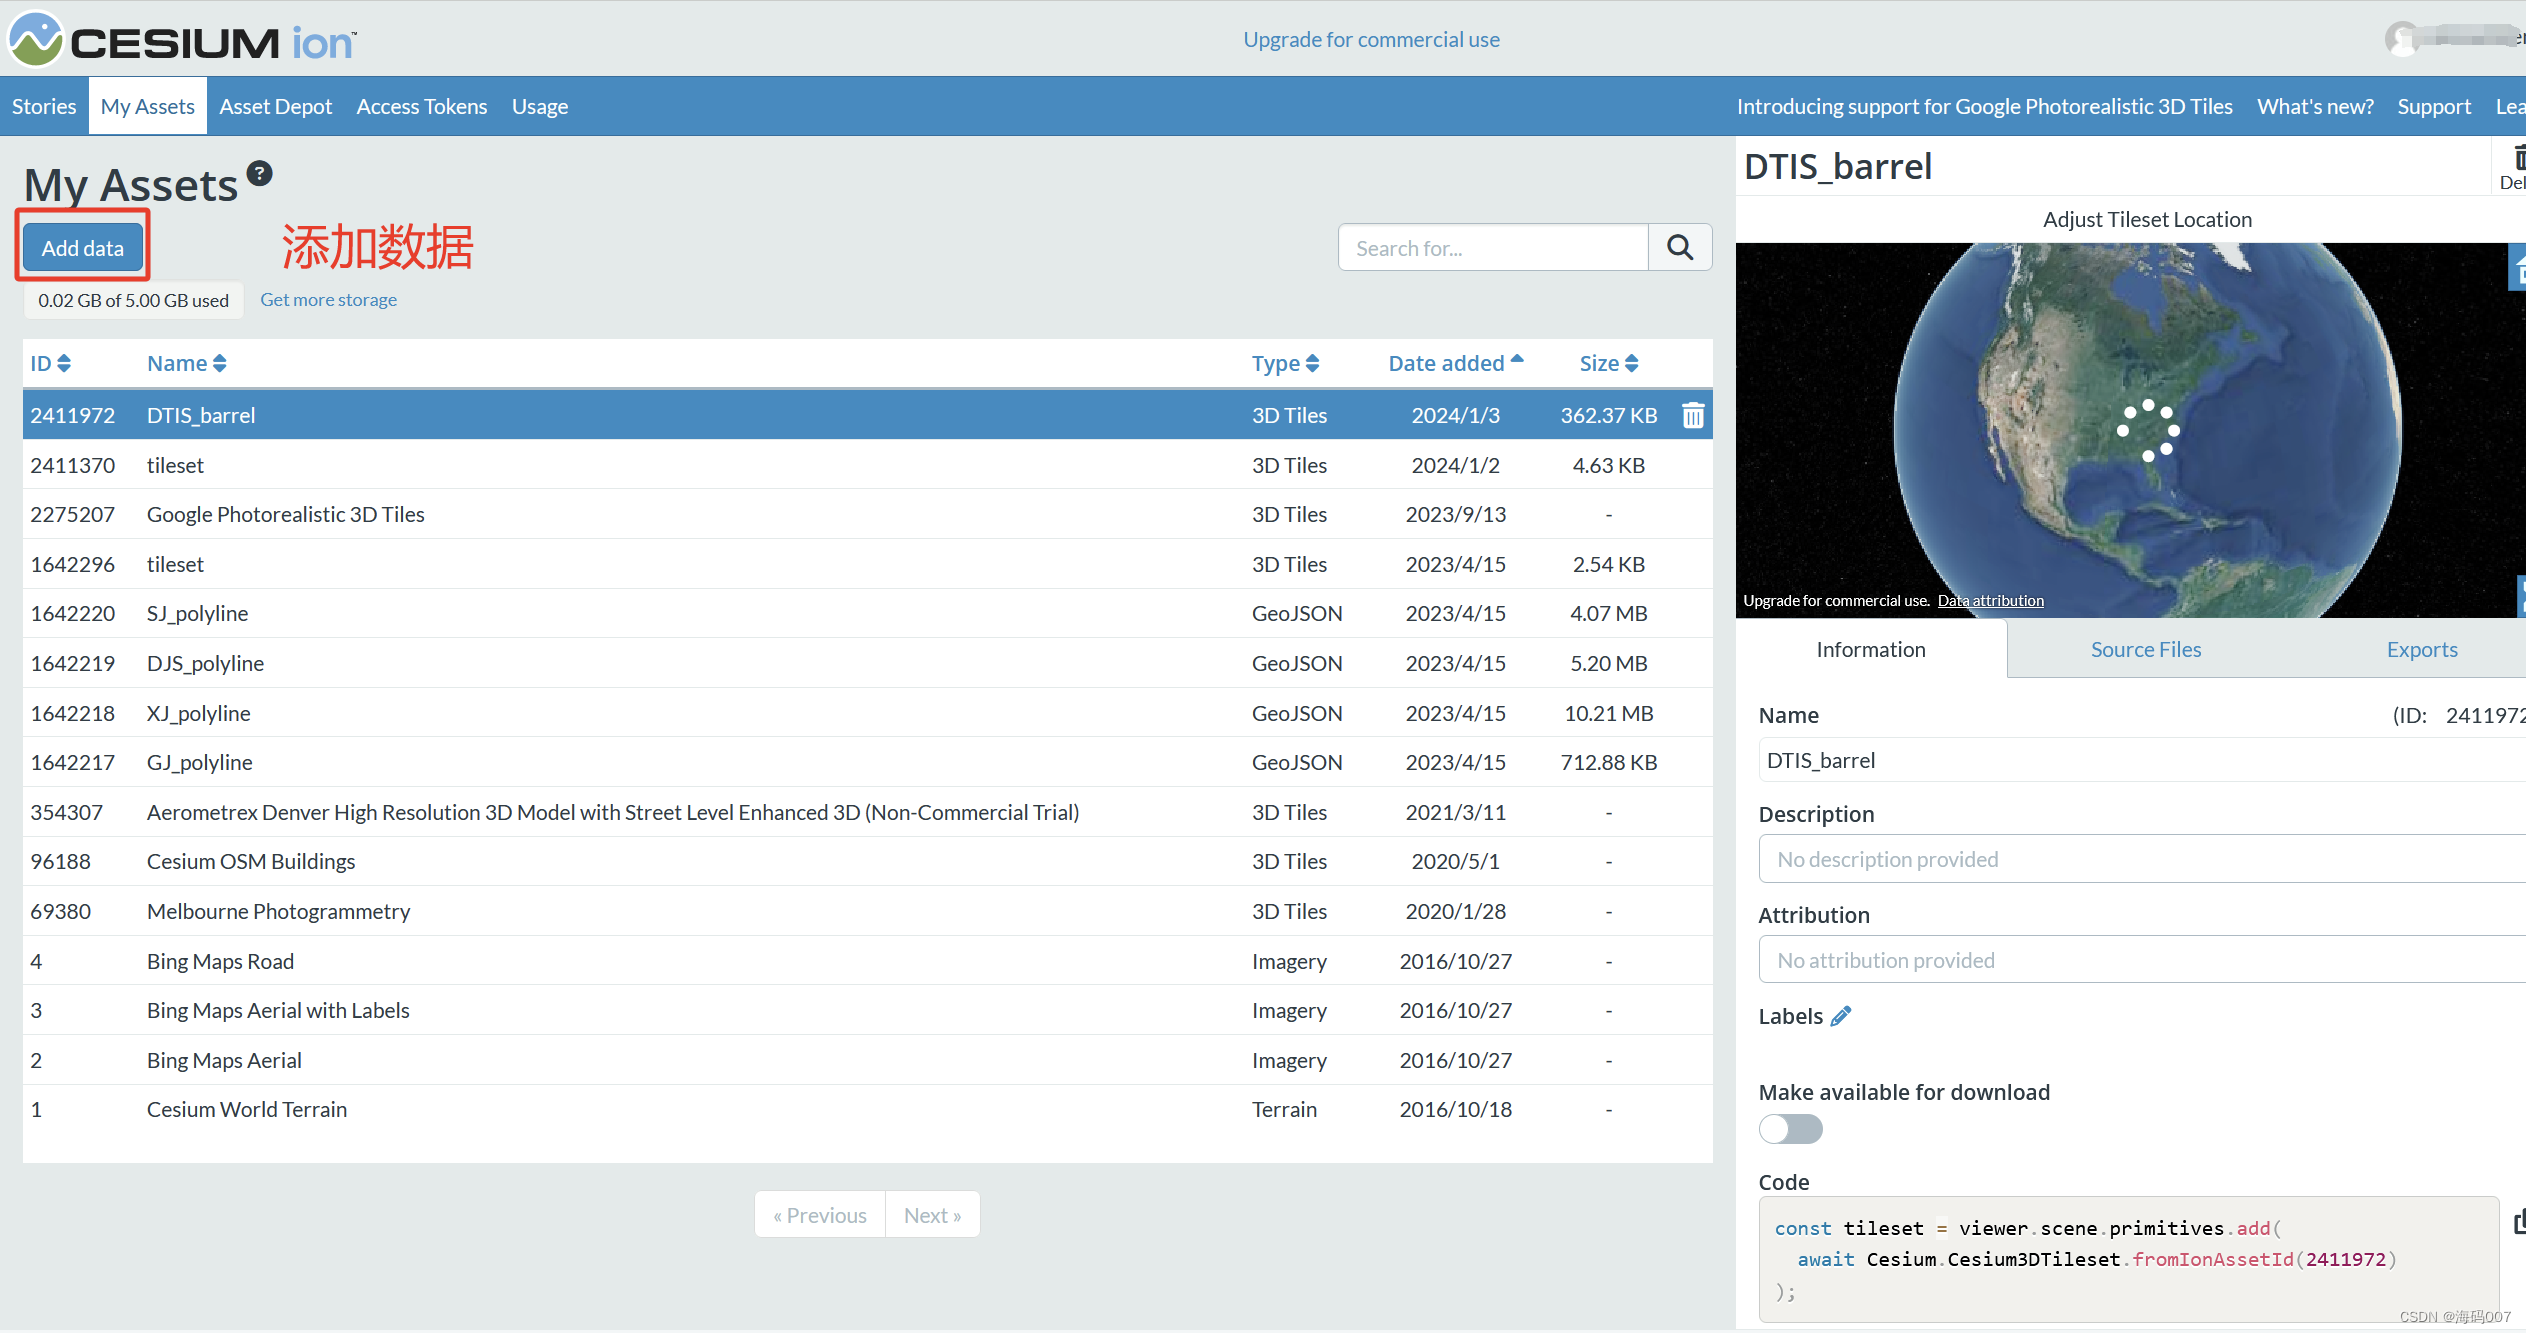Click the Add data button

point(83,247)
